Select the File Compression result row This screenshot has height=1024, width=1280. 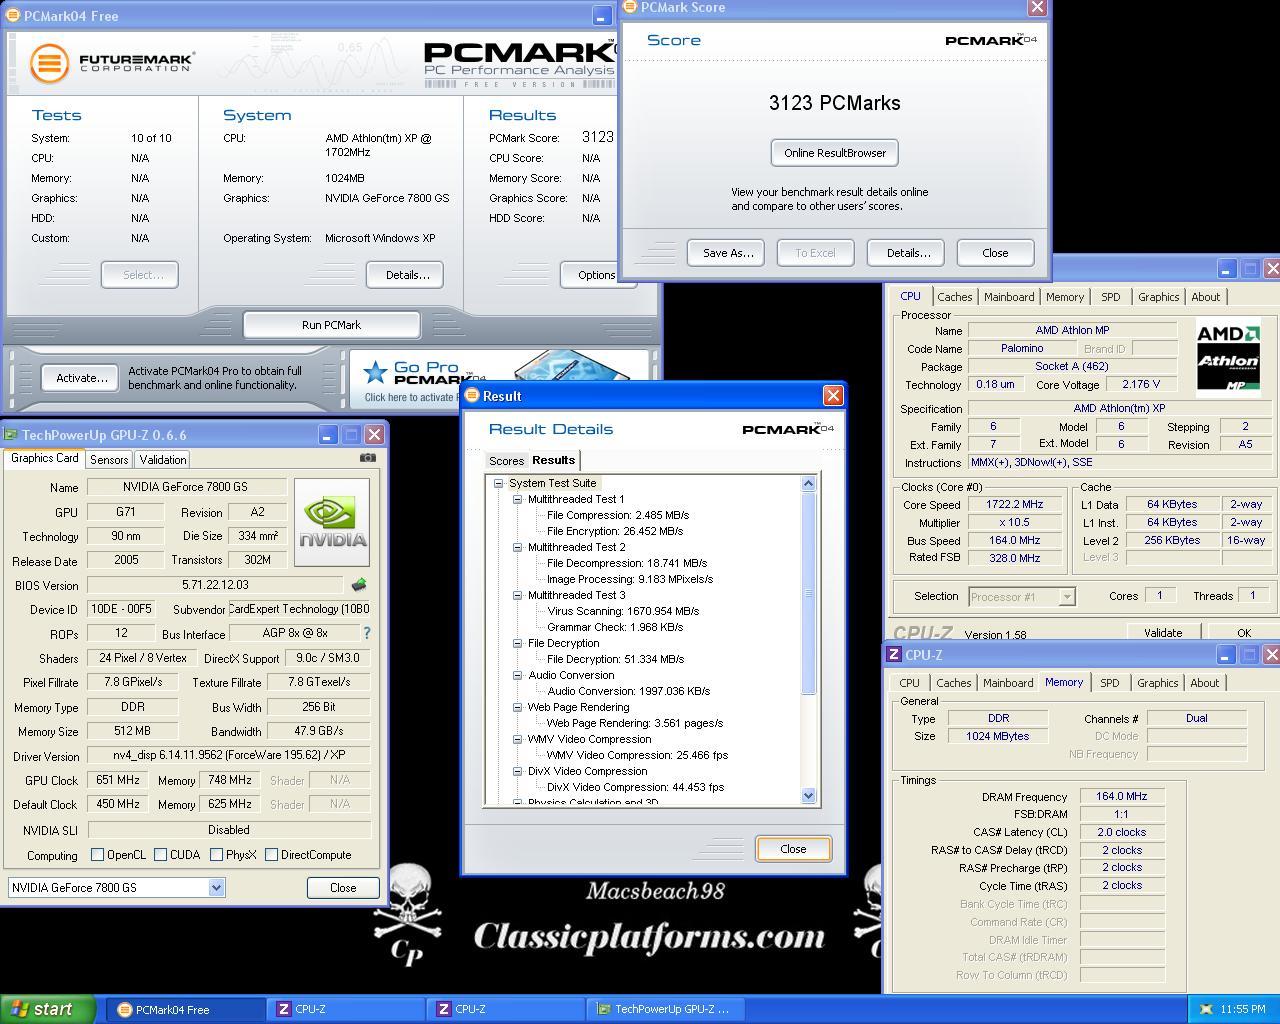click(617, 515)
